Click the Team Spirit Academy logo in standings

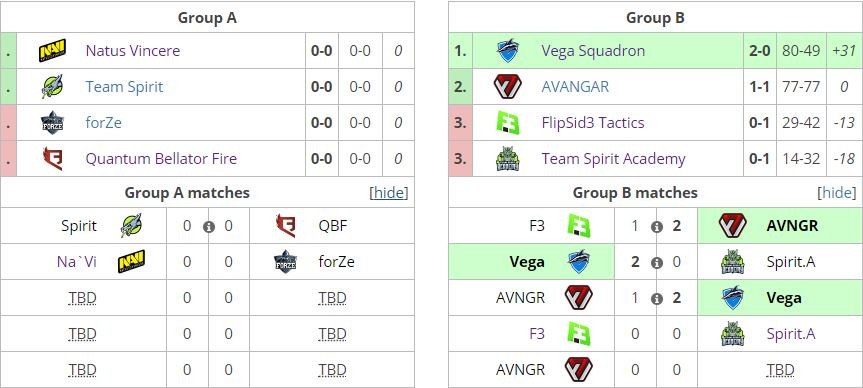pyautogui.click(x=507, y=159)
